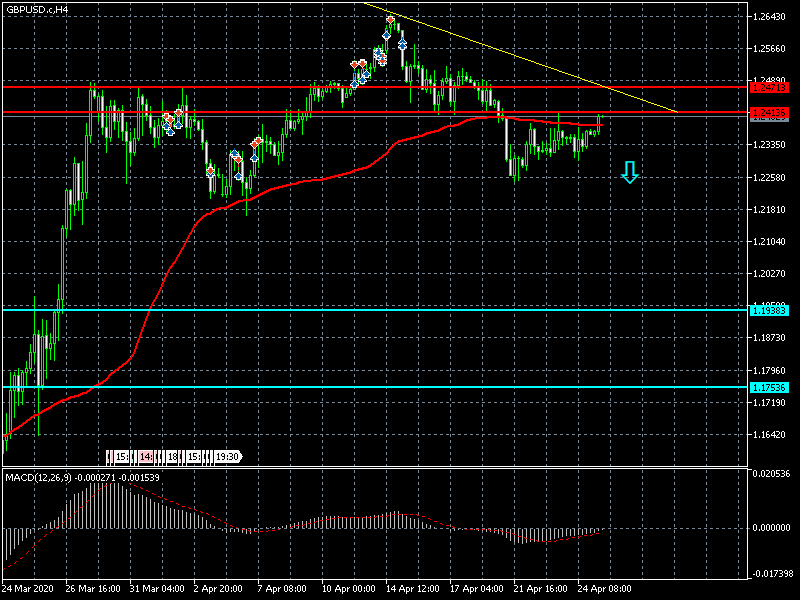The width and height of the screenshot is (800, 600).
Task: Click the 2 Apr 20:00 time axis label
Action: [218, 588]
